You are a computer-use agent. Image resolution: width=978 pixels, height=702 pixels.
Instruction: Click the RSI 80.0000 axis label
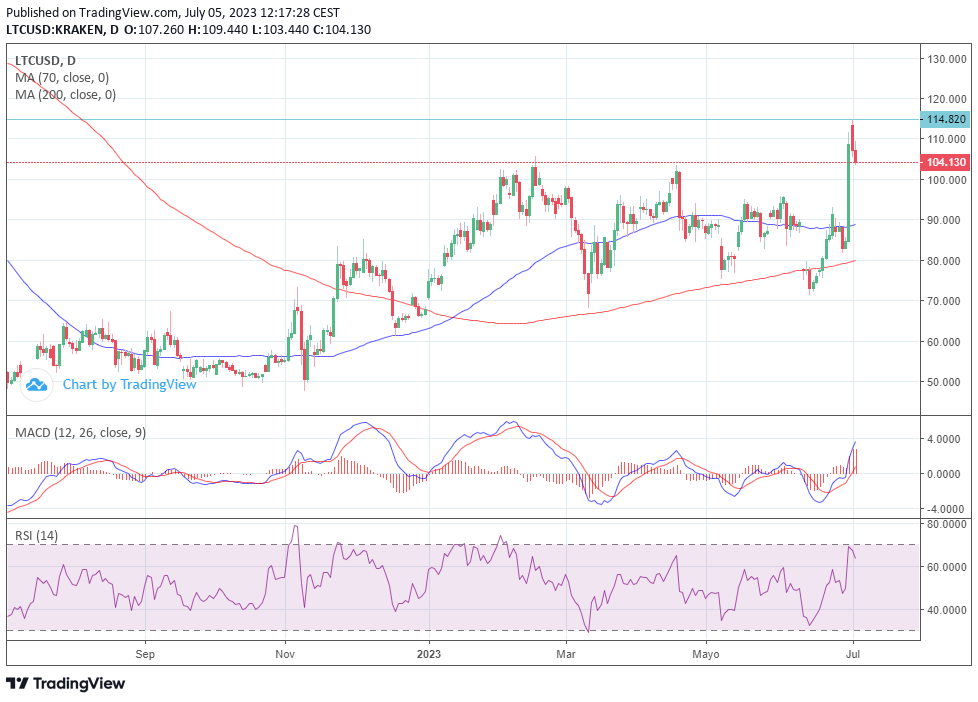(x=947, y=524)
